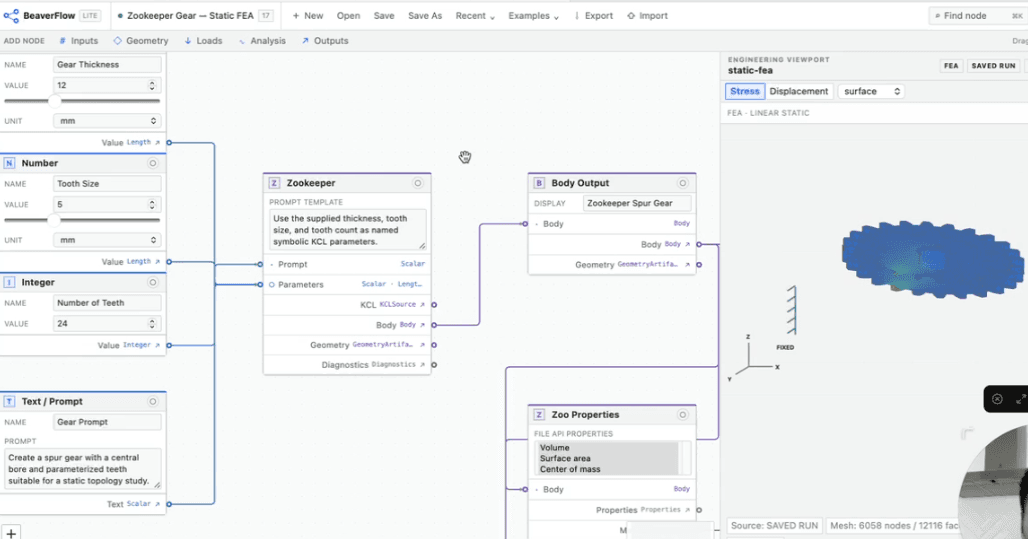Click the Integer node type icon

click(10, 283)
